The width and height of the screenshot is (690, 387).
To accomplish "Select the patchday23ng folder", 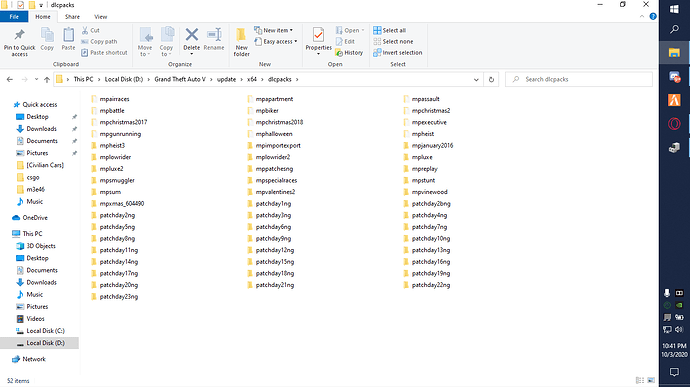I will pyautogui.click(x=118, y=296).
